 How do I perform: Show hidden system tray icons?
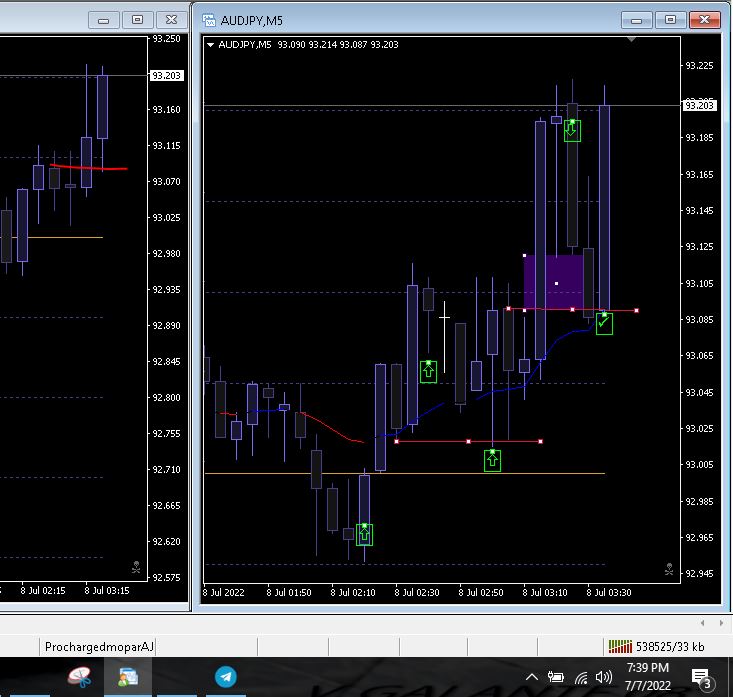point(532,678)
